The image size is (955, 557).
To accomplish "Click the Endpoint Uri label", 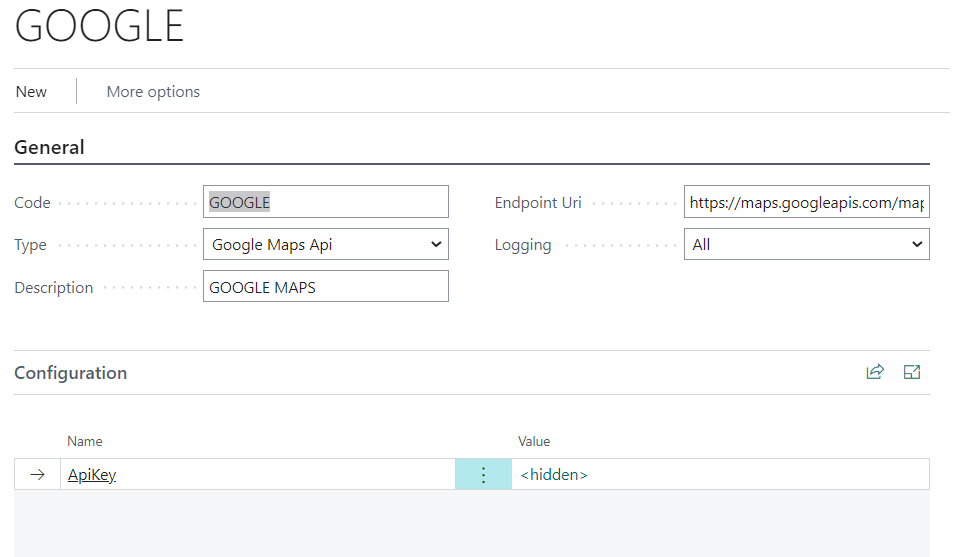I will 538,203.
